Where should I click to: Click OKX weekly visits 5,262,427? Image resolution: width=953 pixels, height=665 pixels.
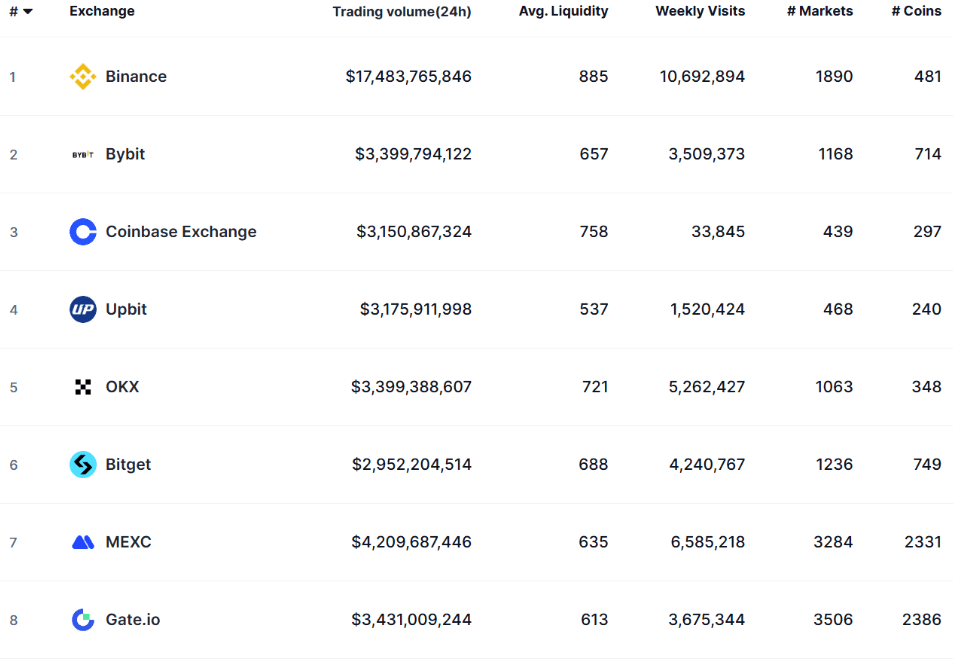[707, 387]
